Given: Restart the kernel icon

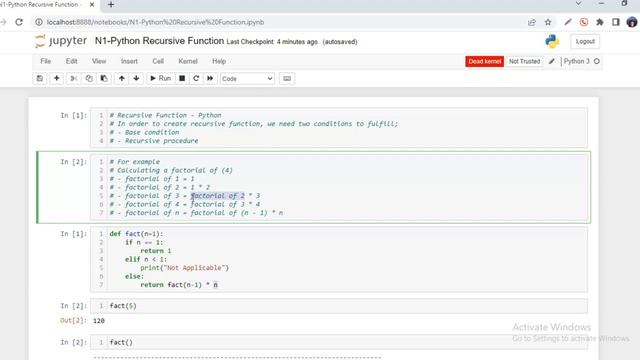Looking at the screenshot, I should (x=196, y=78).
